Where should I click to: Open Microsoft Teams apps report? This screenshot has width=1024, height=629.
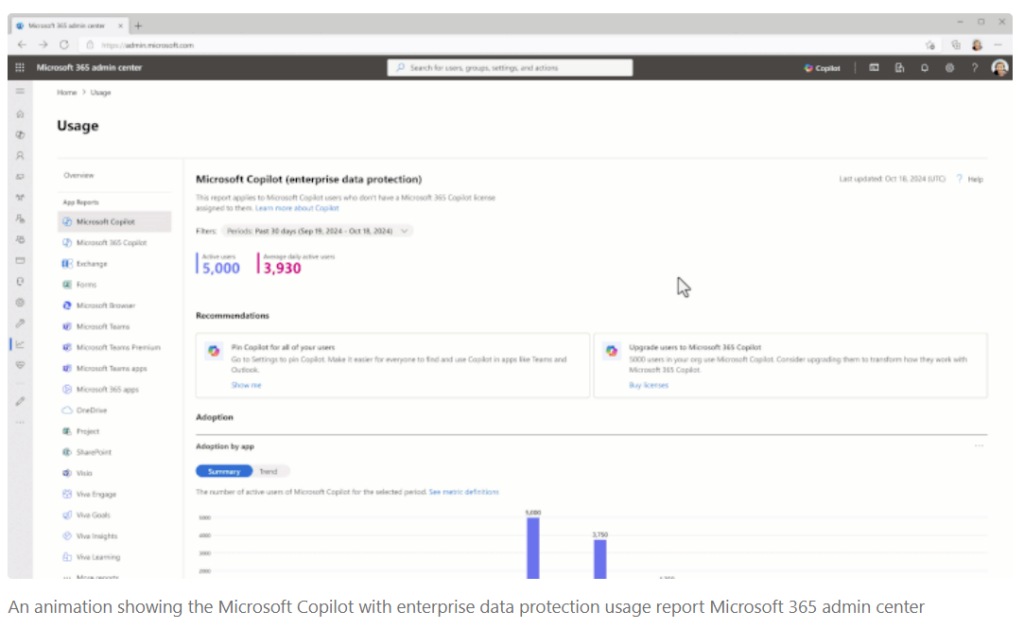[x=111, y=368]
